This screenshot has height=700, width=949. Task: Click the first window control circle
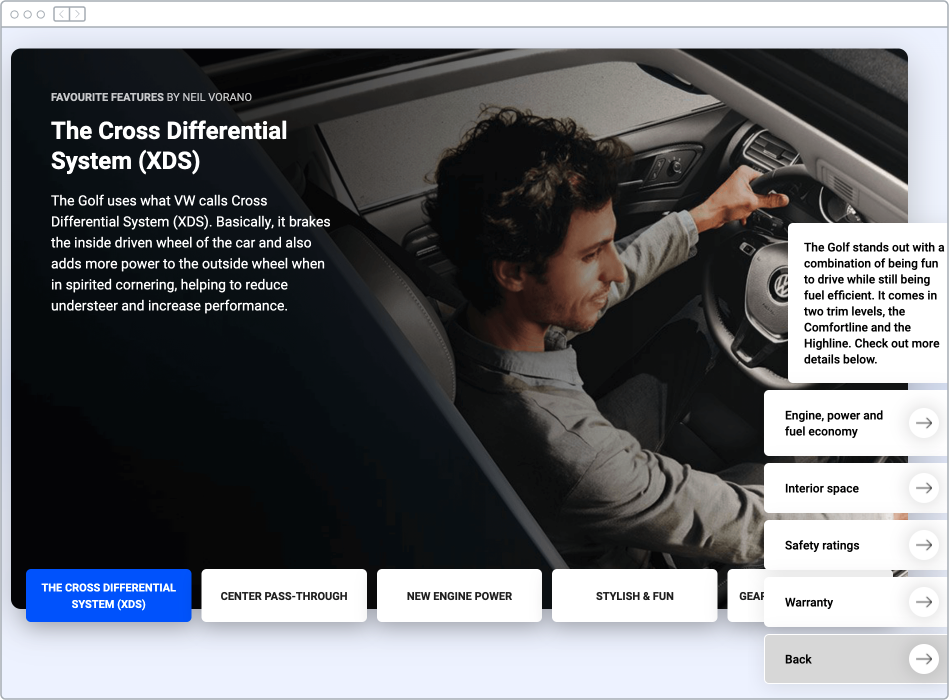click(15, 15)
